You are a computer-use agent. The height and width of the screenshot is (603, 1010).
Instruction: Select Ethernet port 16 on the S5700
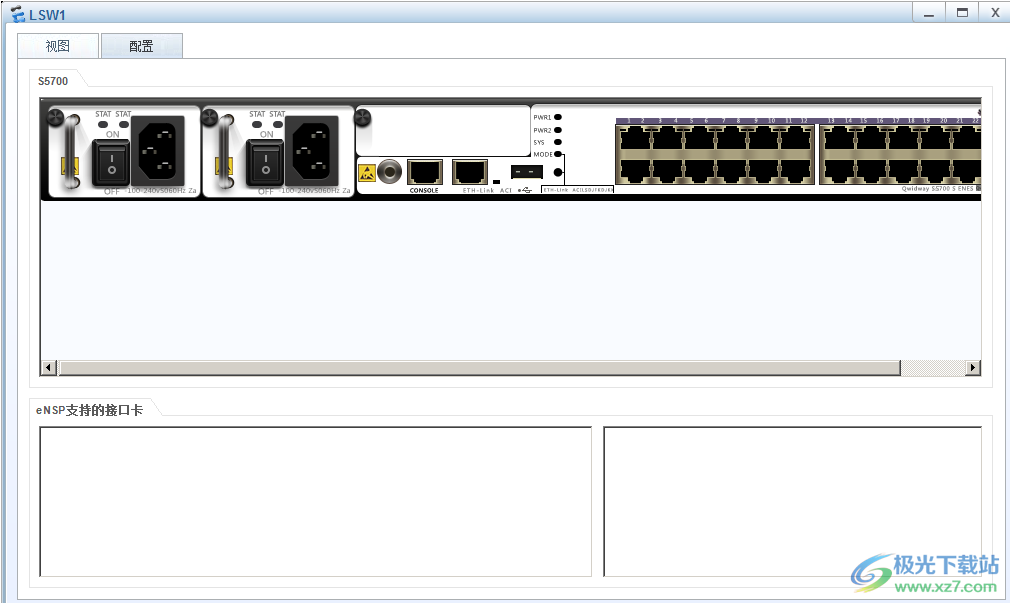872,170
